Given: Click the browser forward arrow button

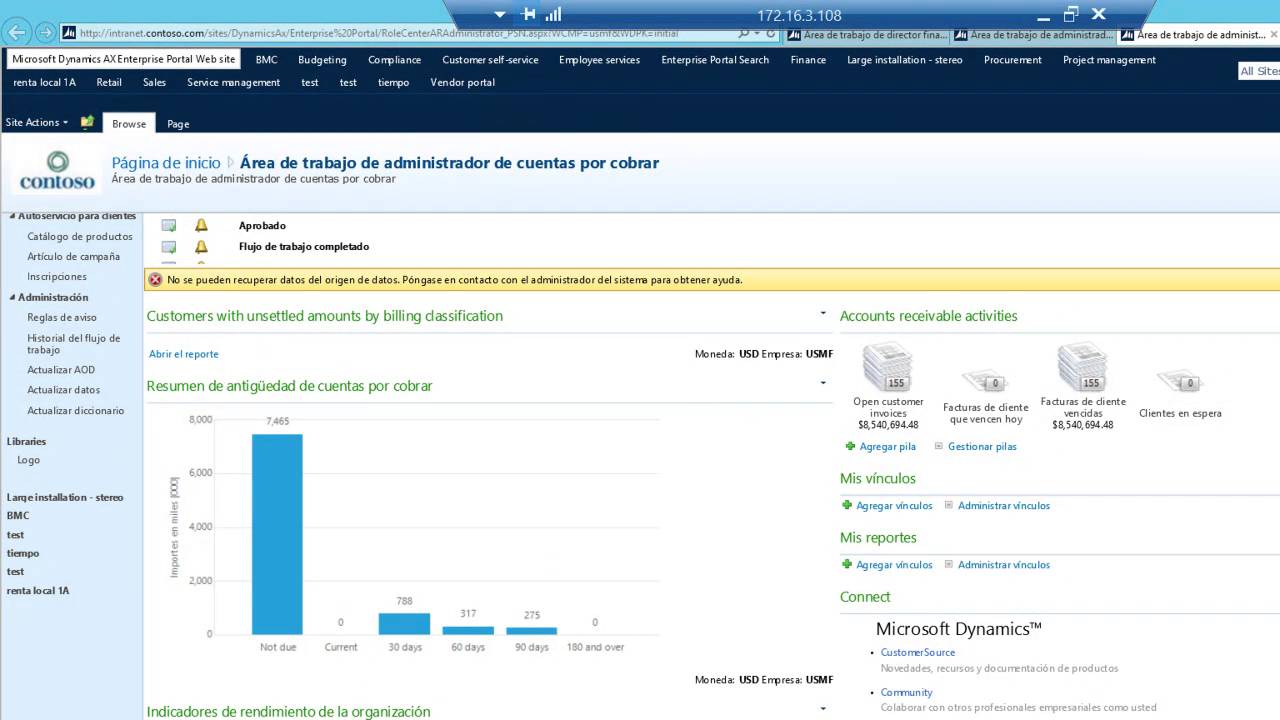Looking at the screenshot, I should [x=46, y=32].
